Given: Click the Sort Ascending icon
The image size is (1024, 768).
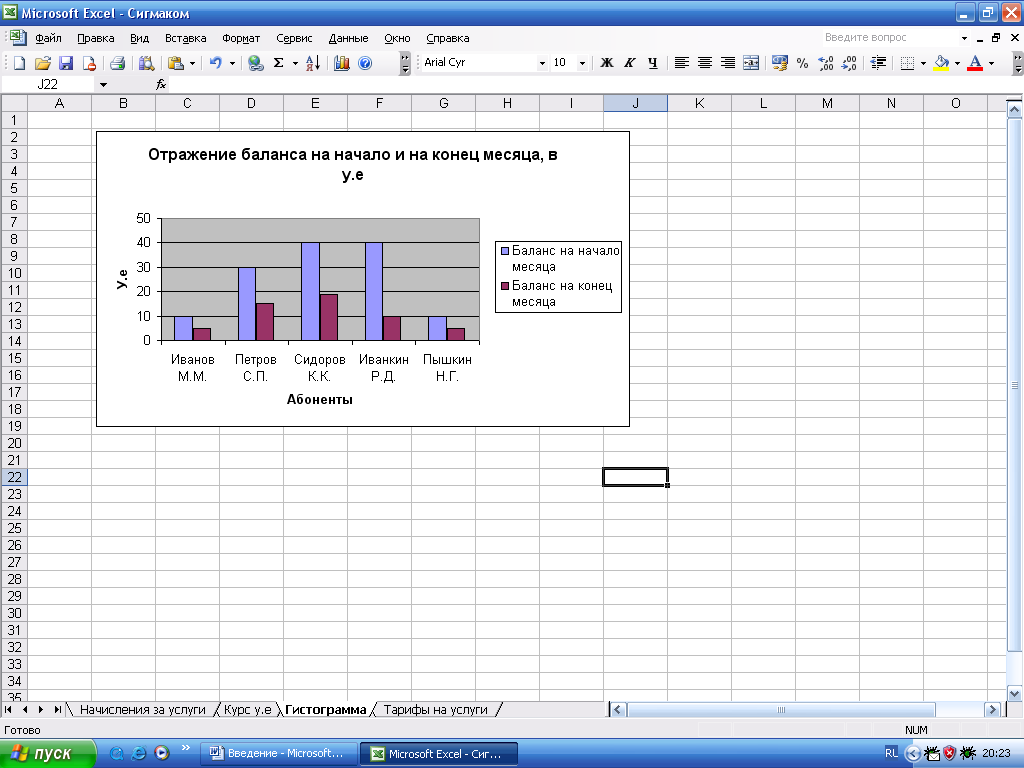Looking at the screenshot, I should [312, 63].
